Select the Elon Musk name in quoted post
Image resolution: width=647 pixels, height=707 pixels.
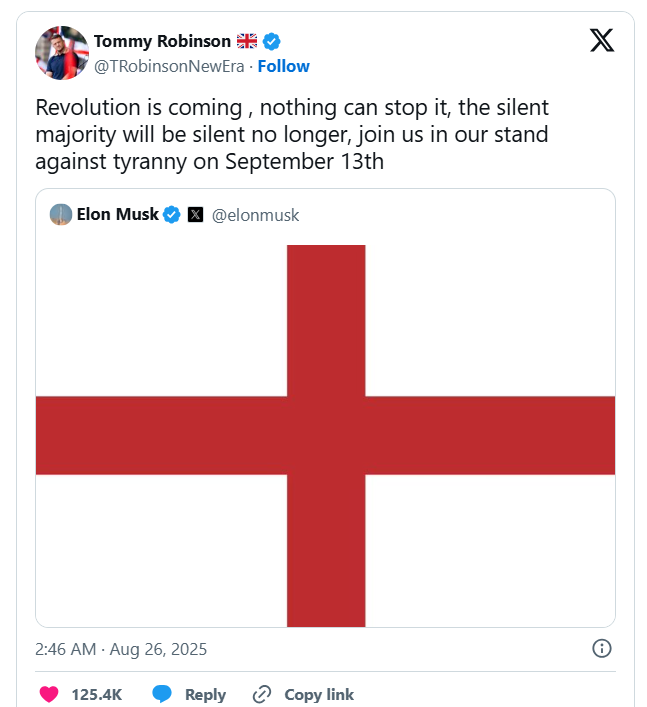click(117, 214)
